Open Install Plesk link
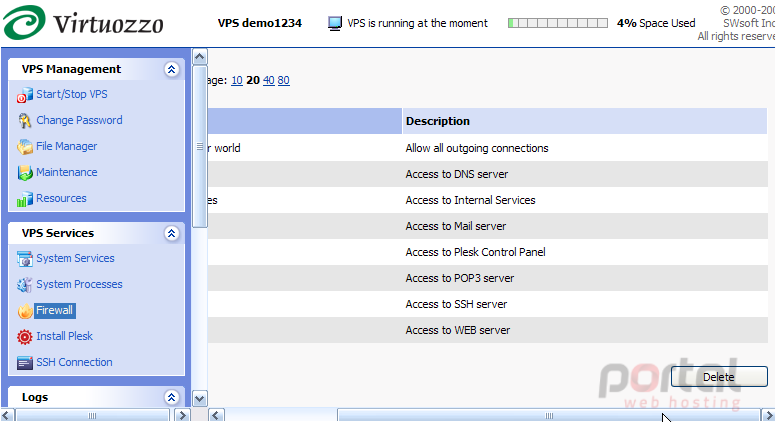This screenshot has width=776, height=422. coord(64,336)
